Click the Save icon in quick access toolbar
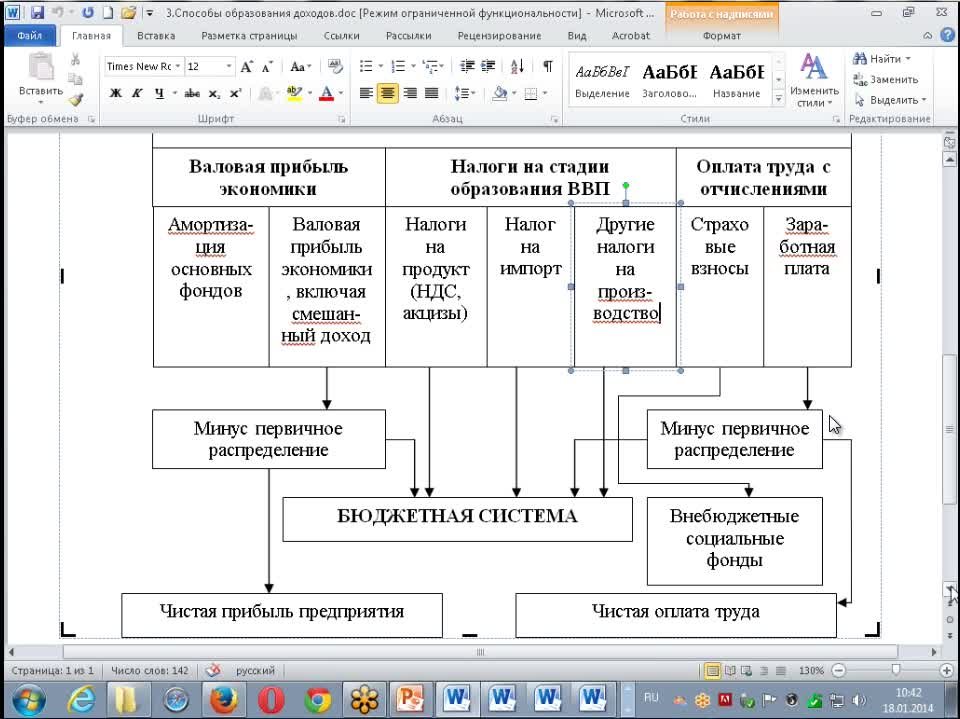The width and height of the screenshot is (960, 719). pos(37,13)
